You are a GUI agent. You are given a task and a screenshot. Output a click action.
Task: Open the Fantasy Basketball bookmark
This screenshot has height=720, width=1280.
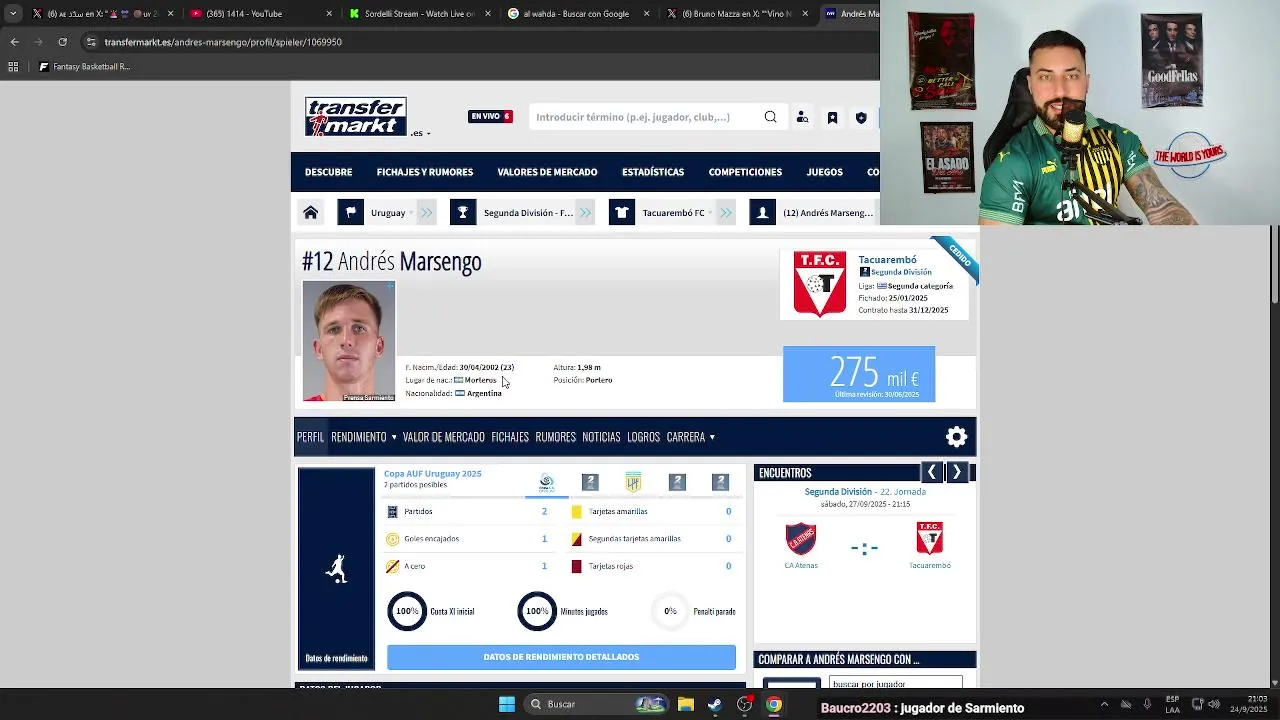pos(84,67)
